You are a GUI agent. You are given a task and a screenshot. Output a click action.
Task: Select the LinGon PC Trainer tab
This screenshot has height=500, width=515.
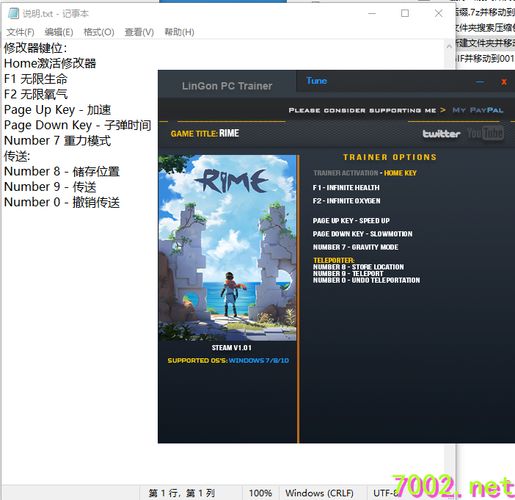pyautogui.click(x=227, y=86)
